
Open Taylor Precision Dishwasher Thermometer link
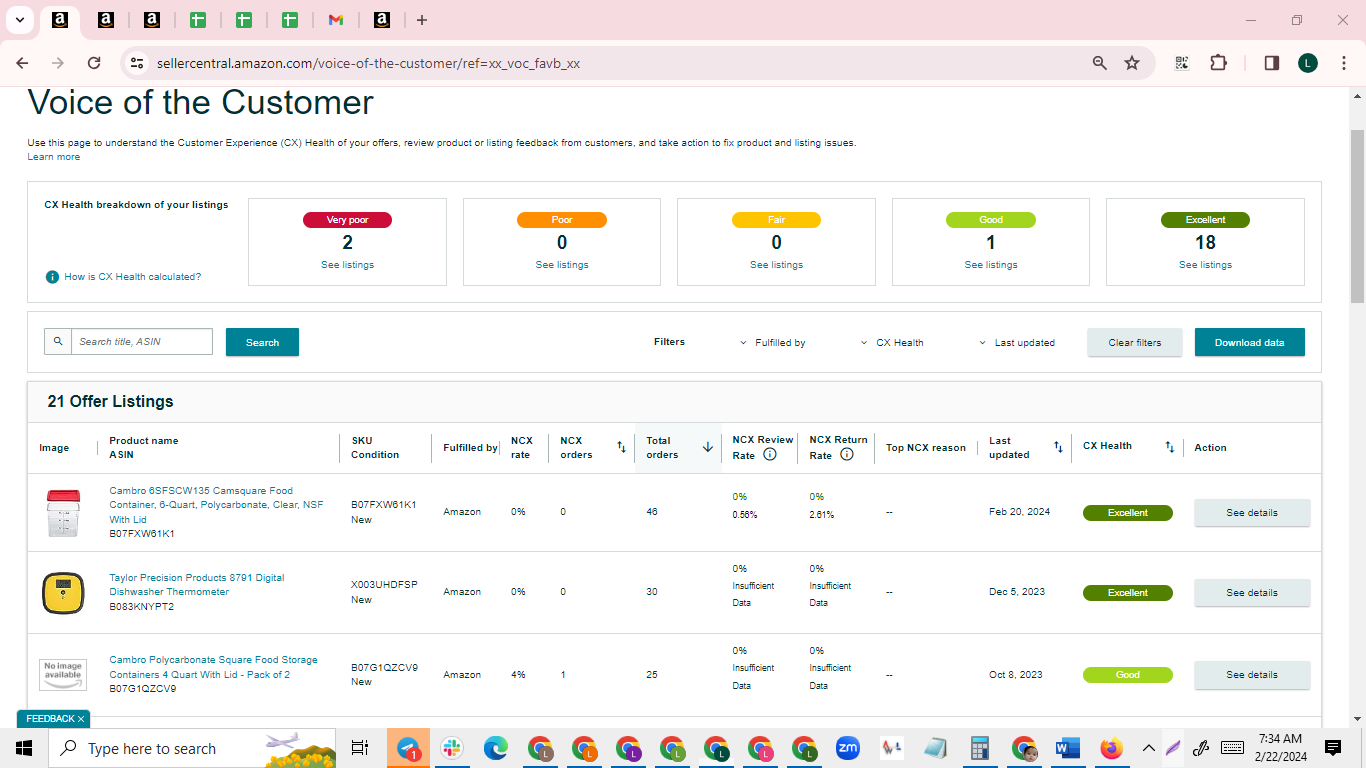[x=197, y=585]
